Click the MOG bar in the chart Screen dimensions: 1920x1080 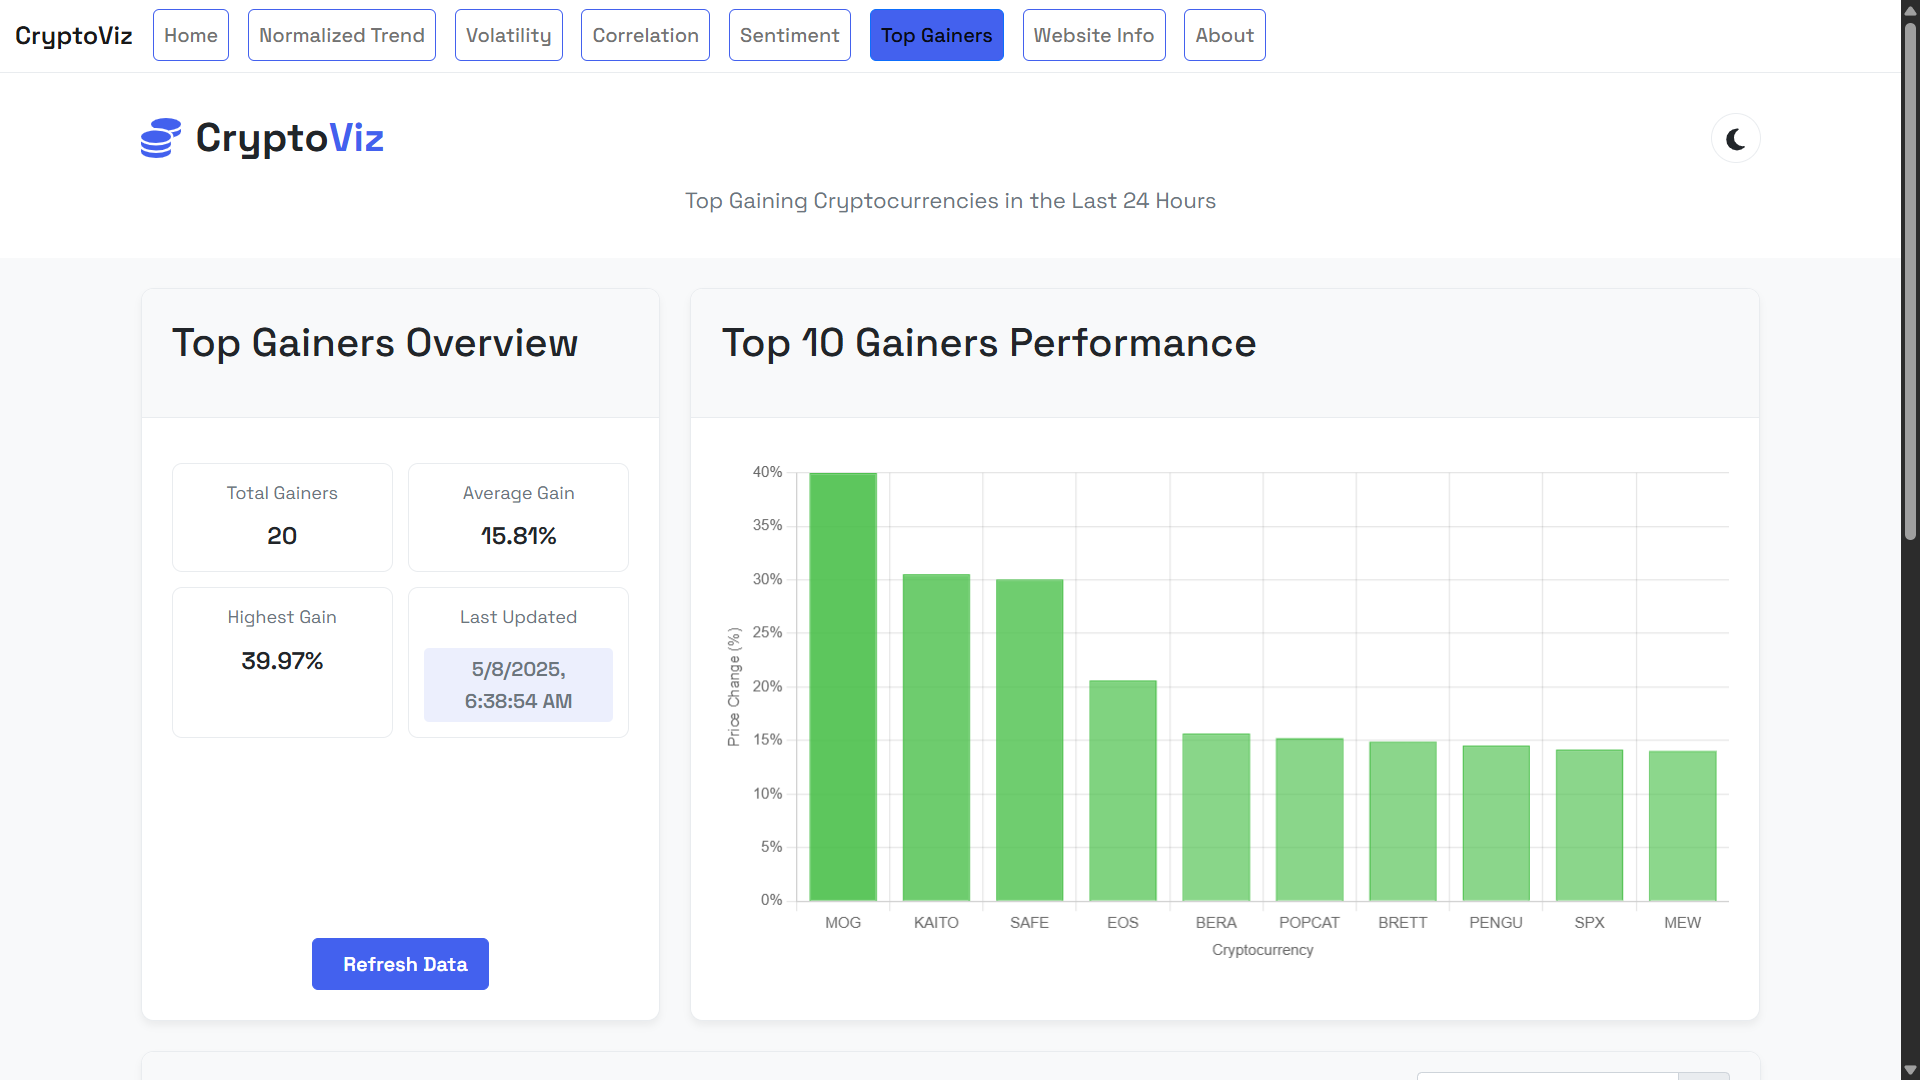click(842, 686)
